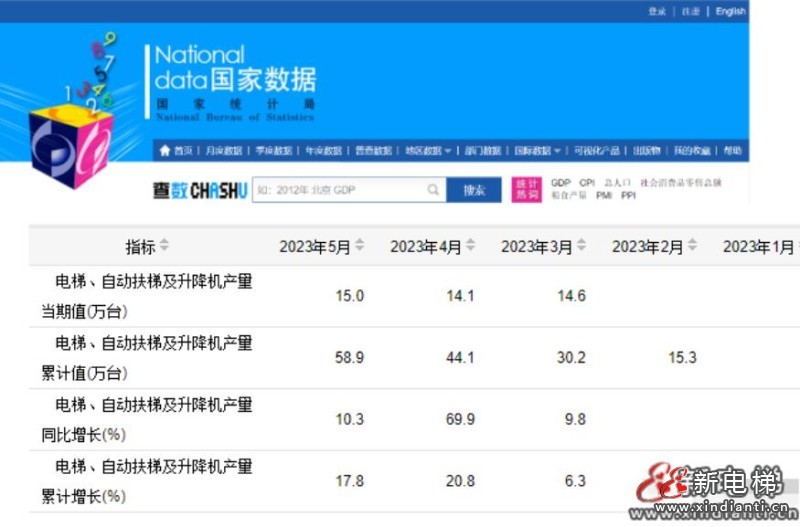
Task: Switch language via the English link
Action: pos(730,11)
